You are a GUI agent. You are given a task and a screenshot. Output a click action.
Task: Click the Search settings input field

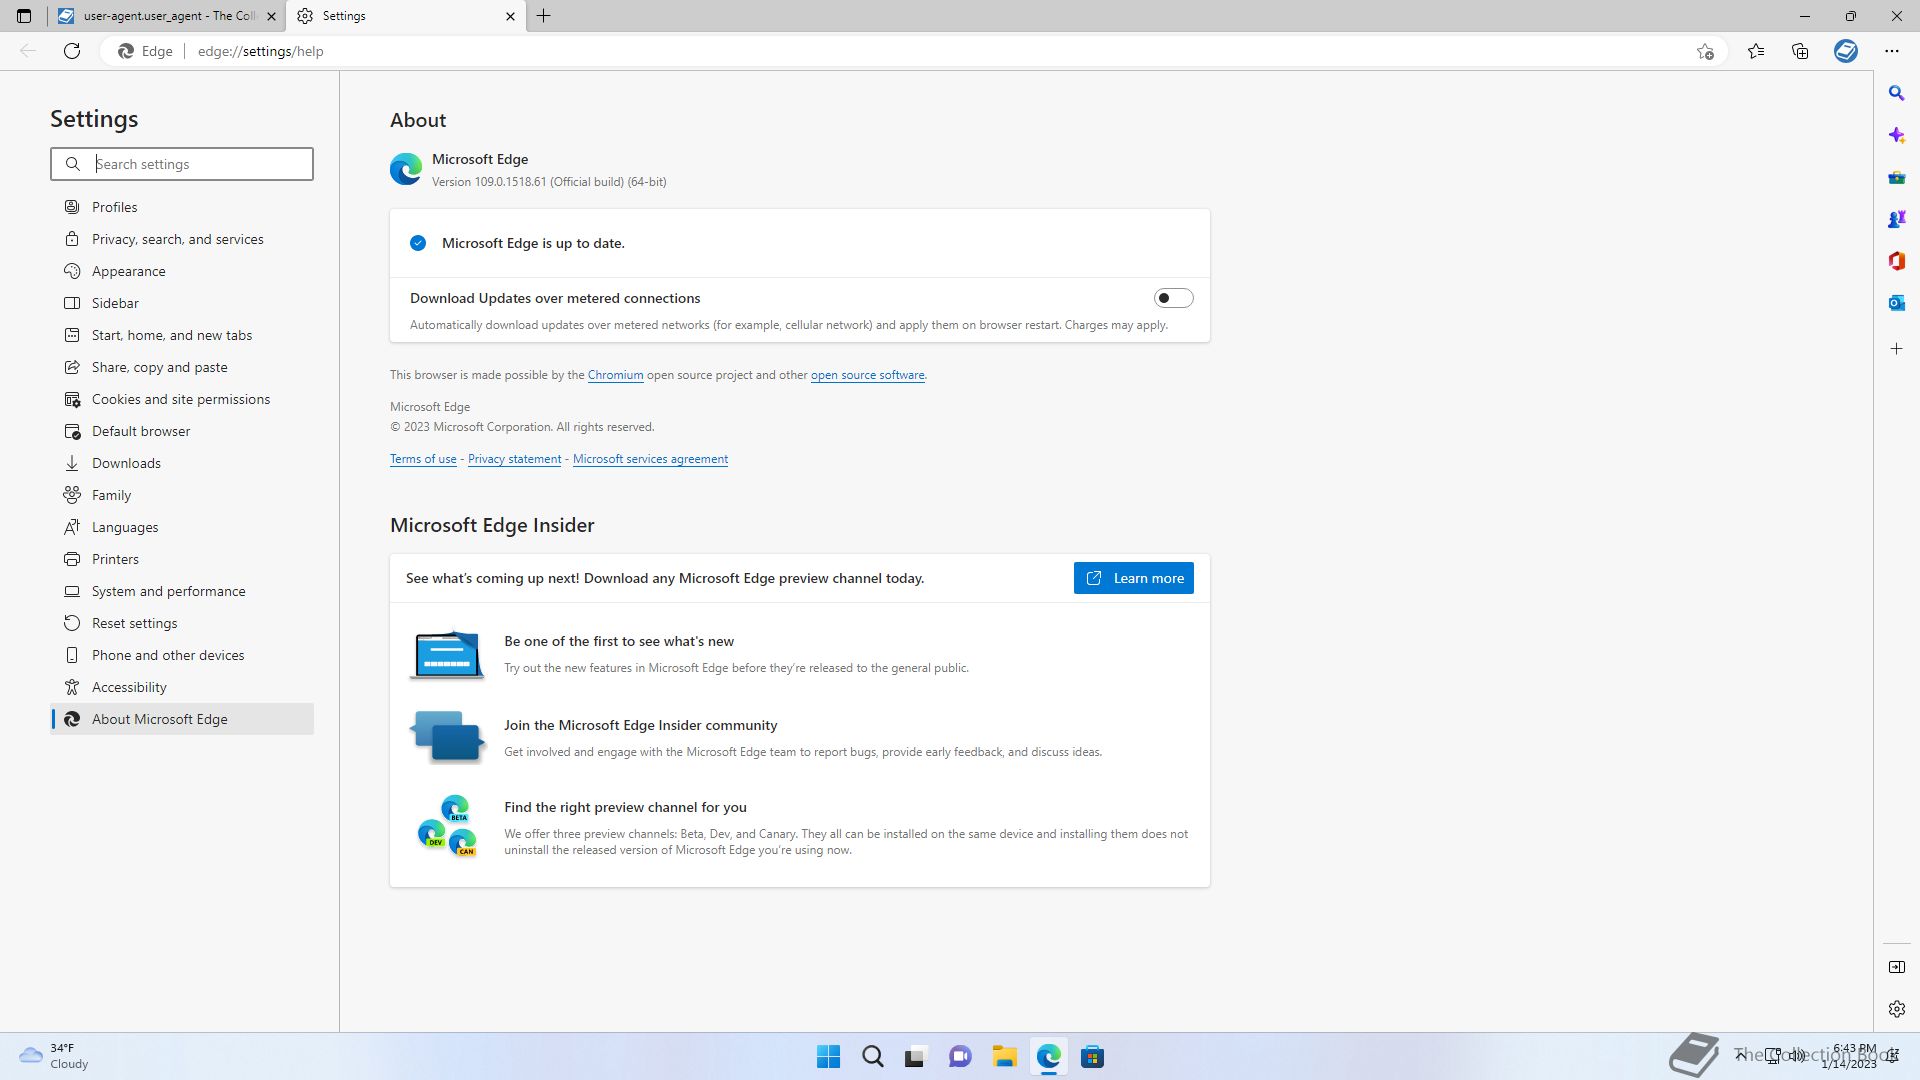182,164
